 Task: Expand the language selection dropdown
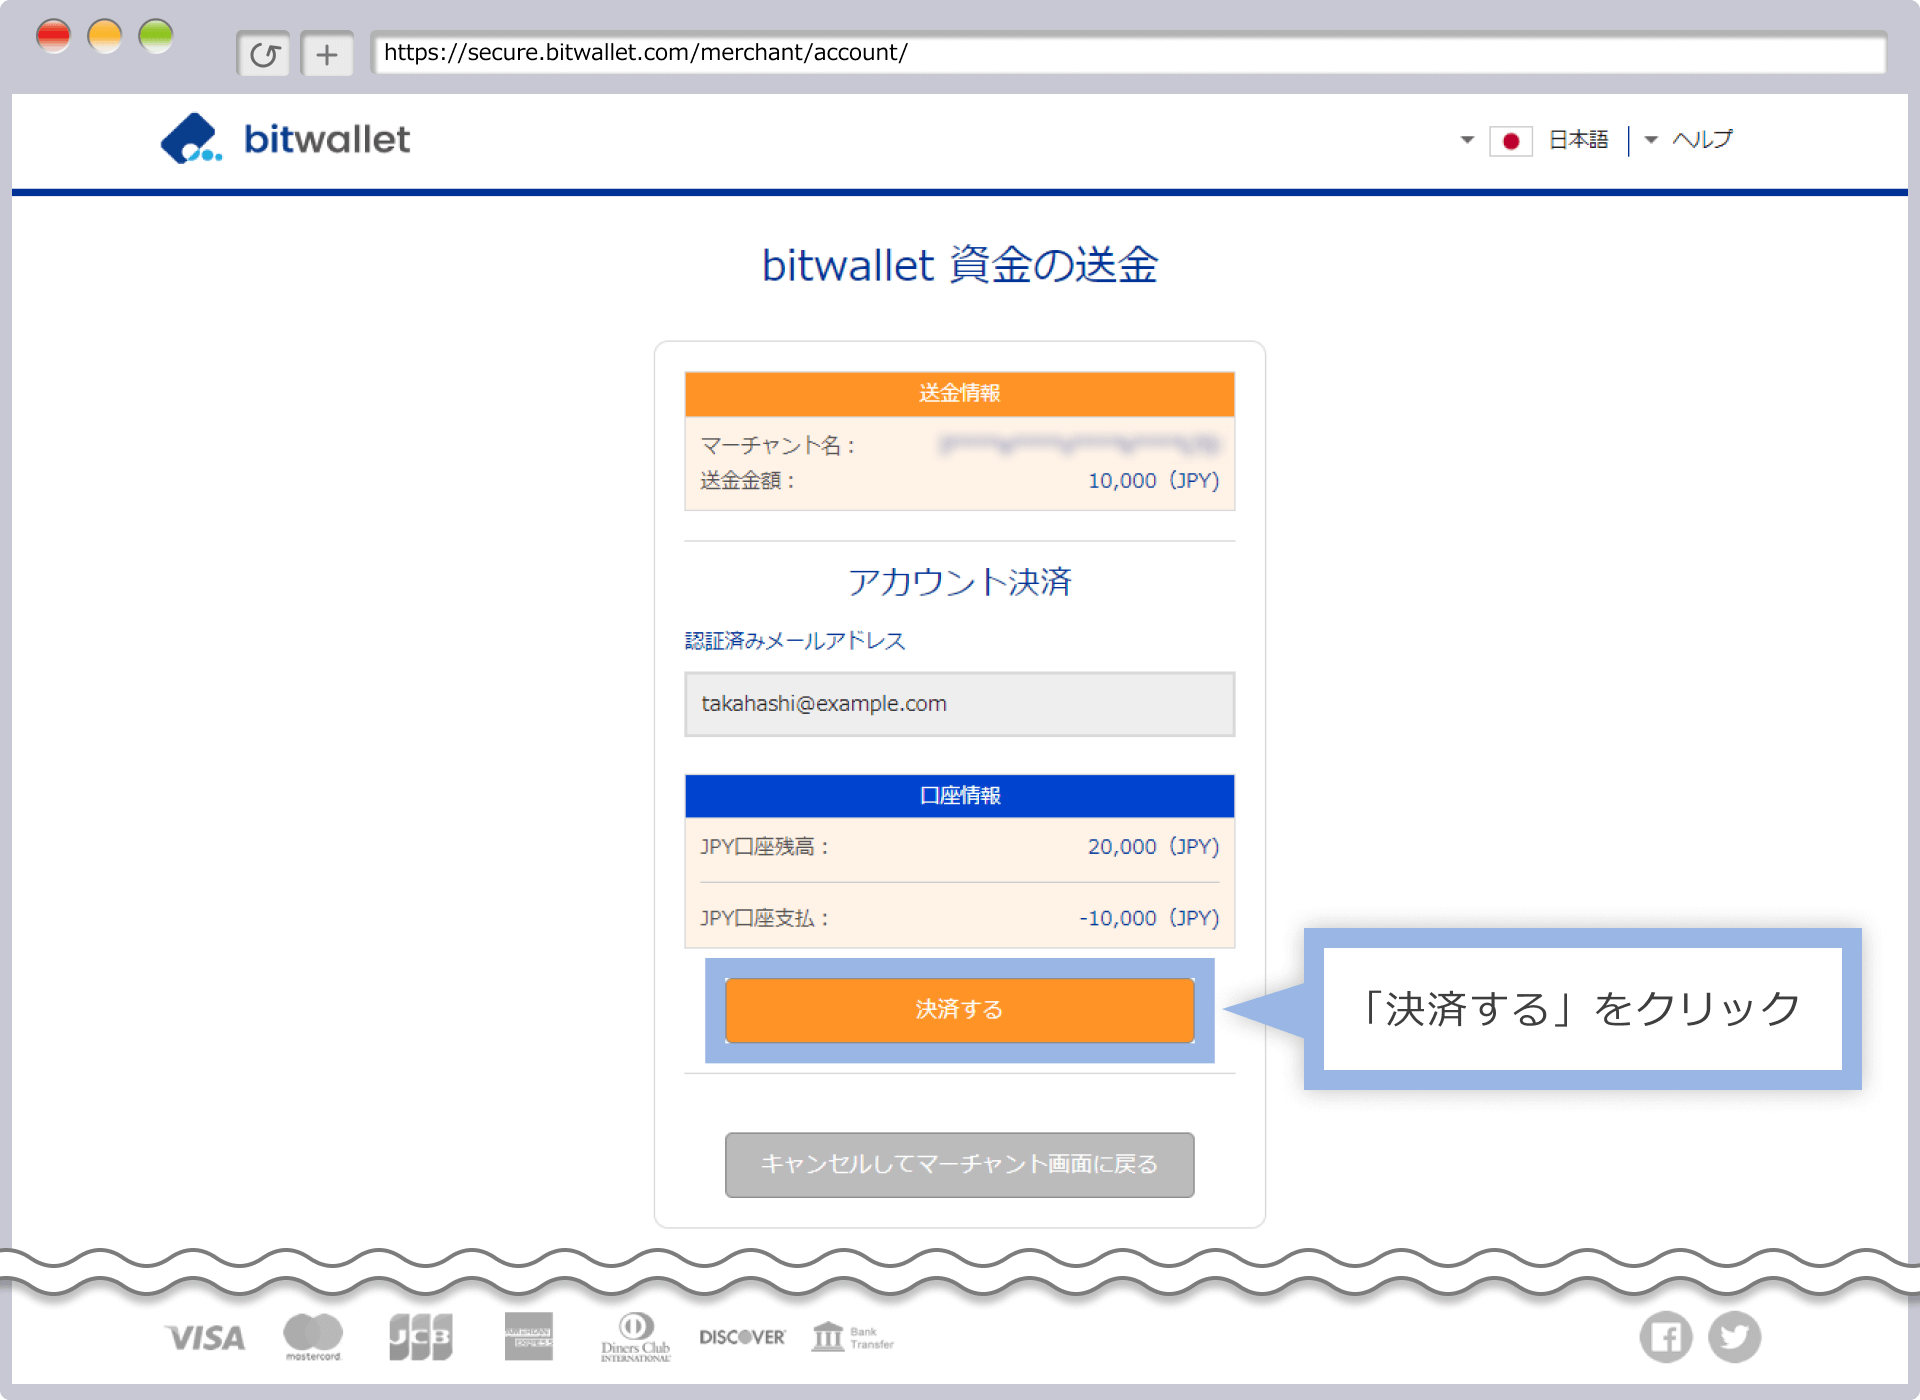tap(1466, 140)
